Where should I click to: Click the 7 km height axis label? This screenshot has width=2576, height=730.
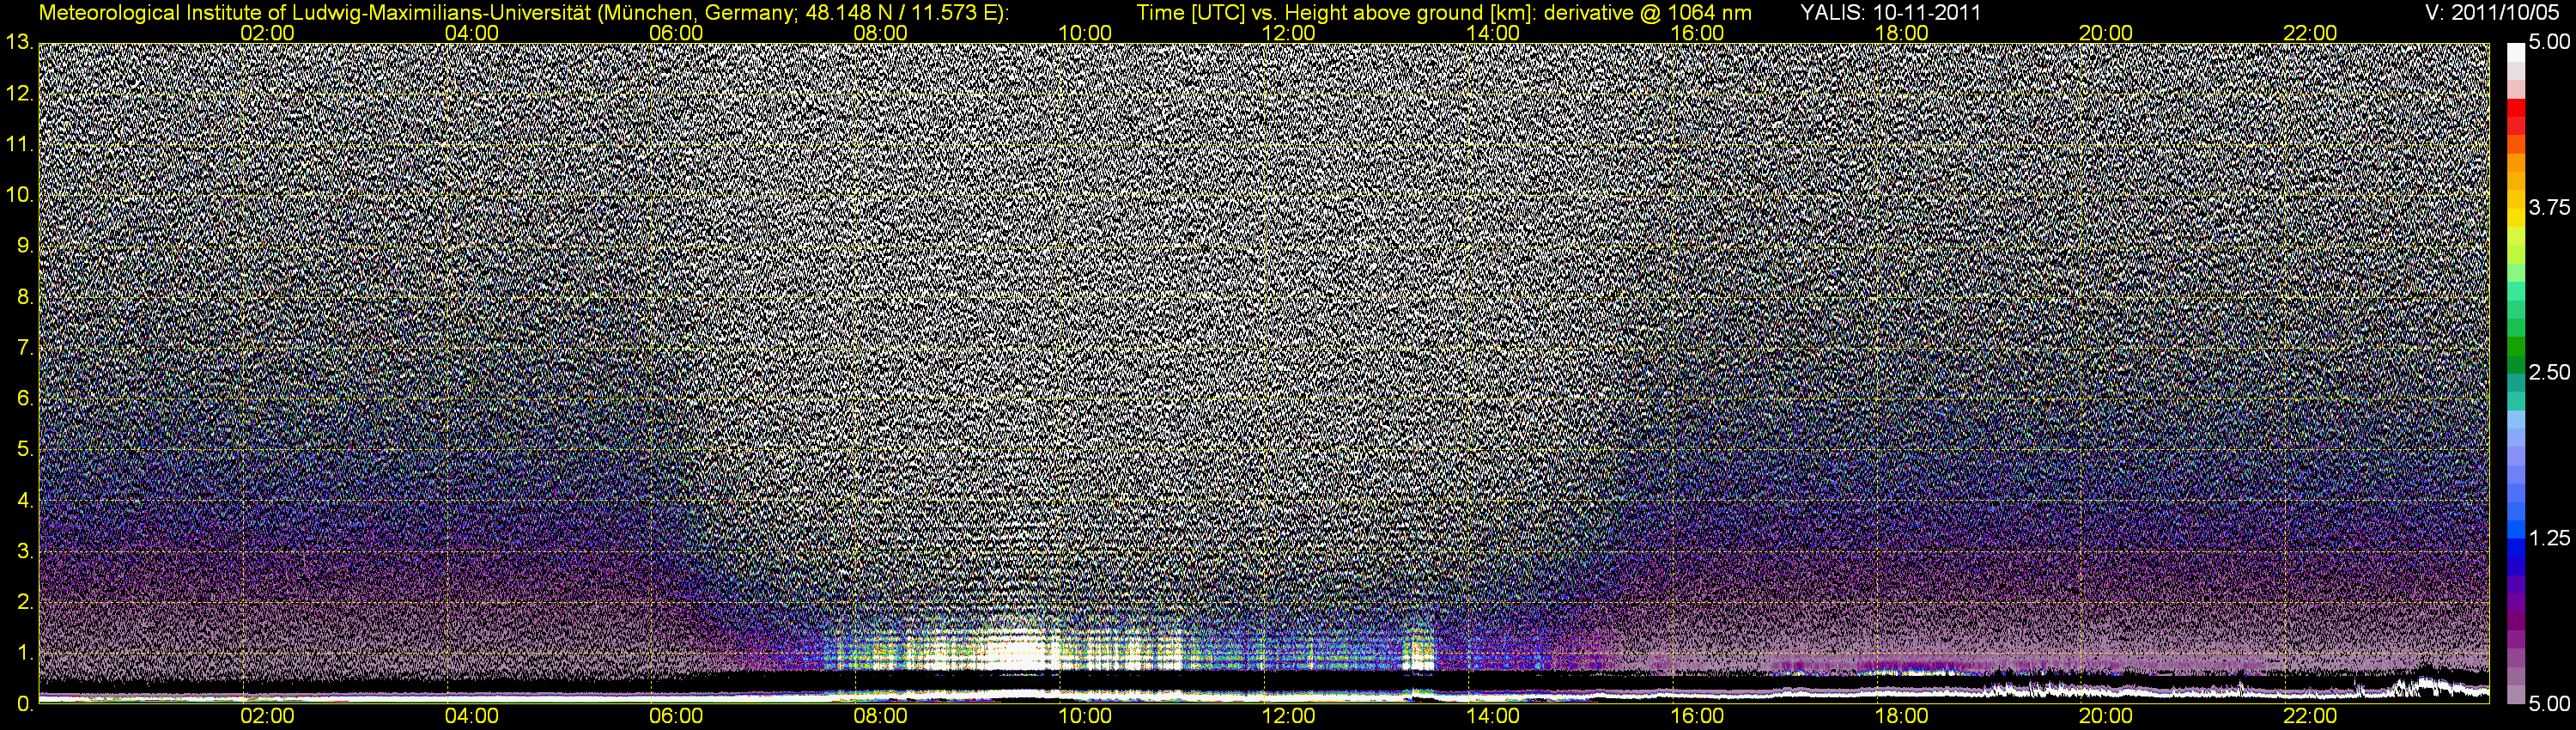(24, 348)
